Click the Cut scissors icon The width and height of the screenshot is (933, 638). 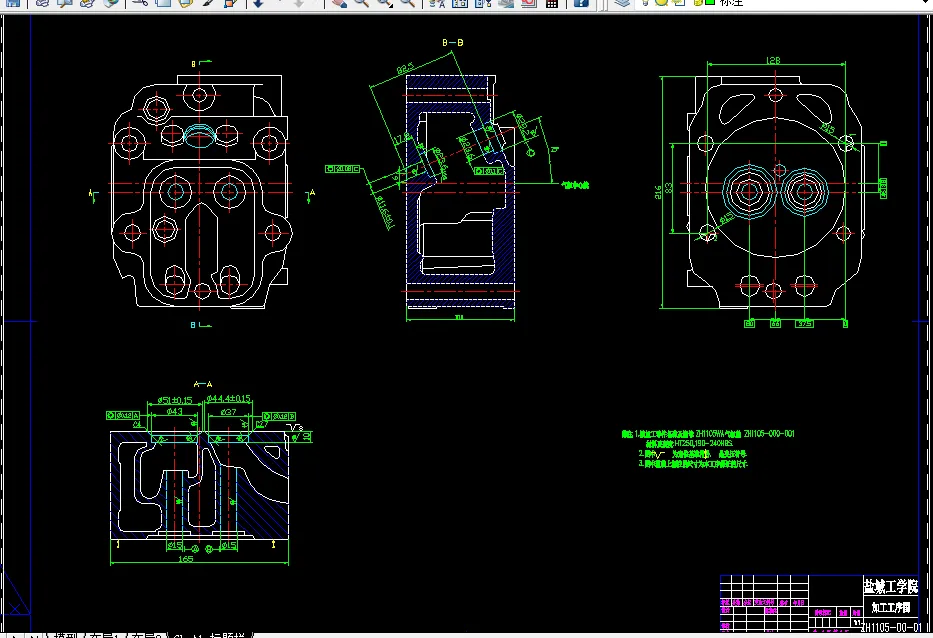coord(140,3)
